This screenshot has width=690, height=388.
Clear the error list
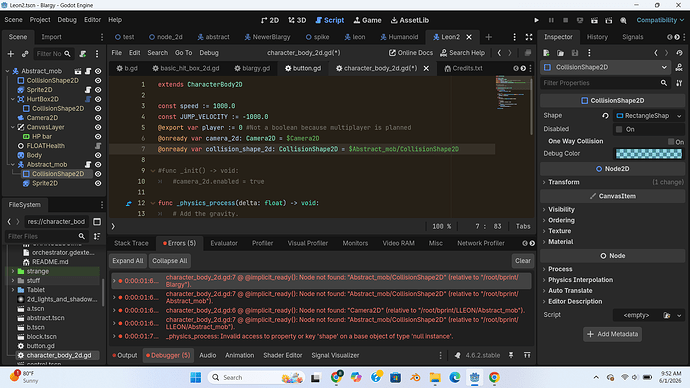pyautogui.click(x=523, y=261)
